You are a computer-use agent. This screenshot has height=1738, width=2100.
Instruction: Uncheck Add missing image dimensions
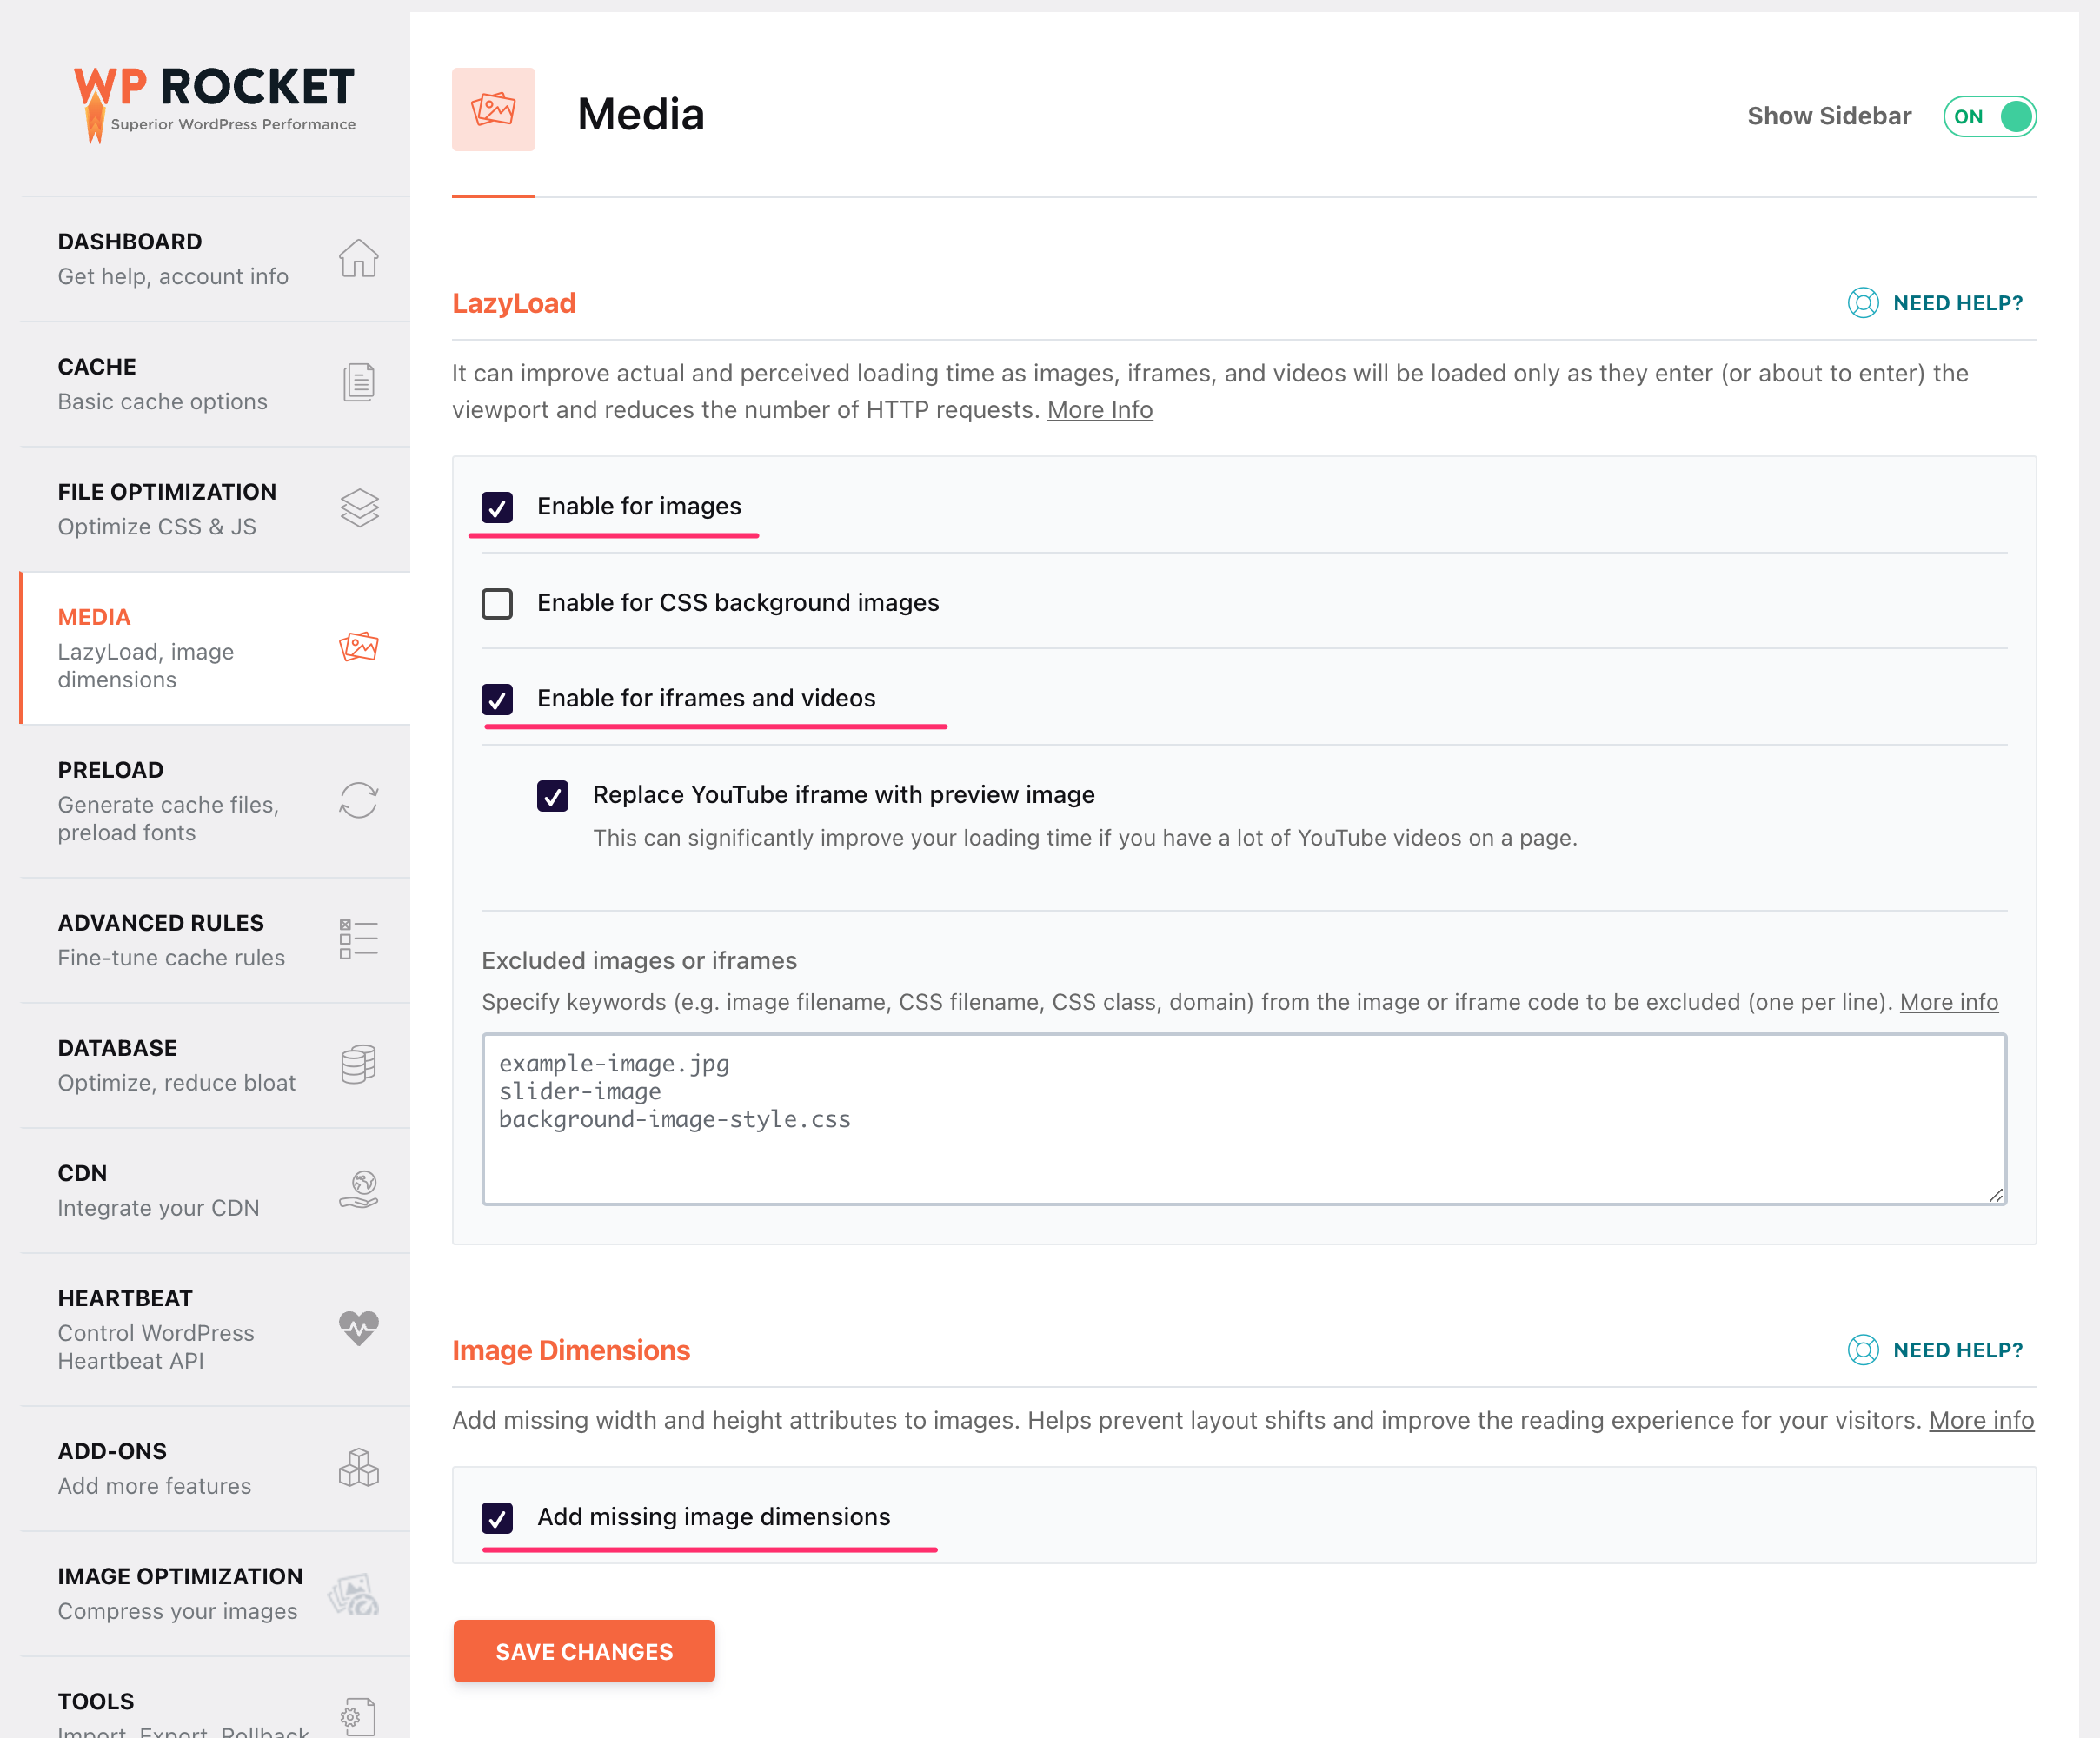click(x=497, y=1517)
